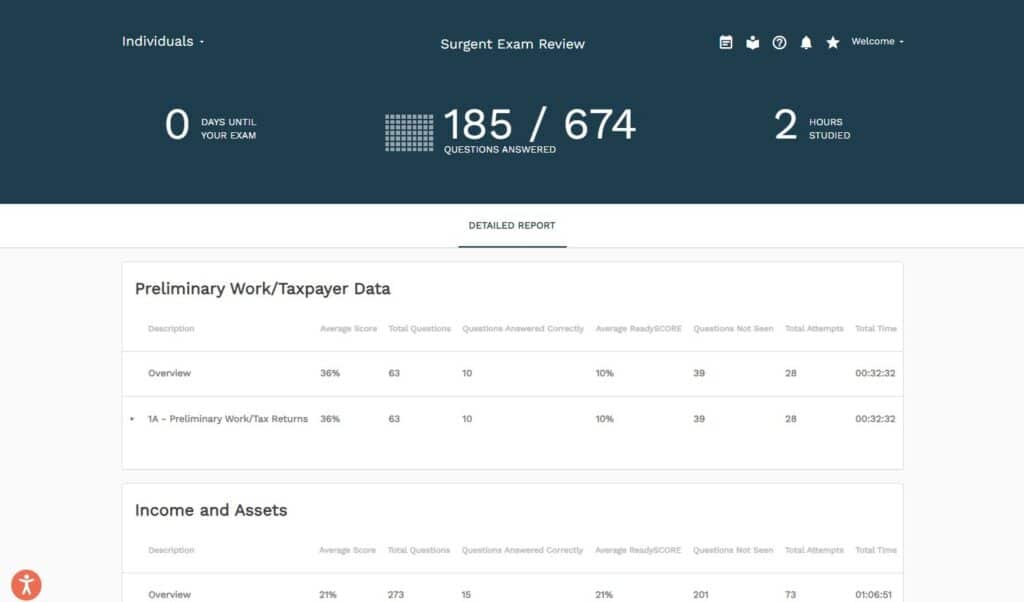
Task: Click the Surgent Exam Review logo text
Action: [x=512, y=44]
